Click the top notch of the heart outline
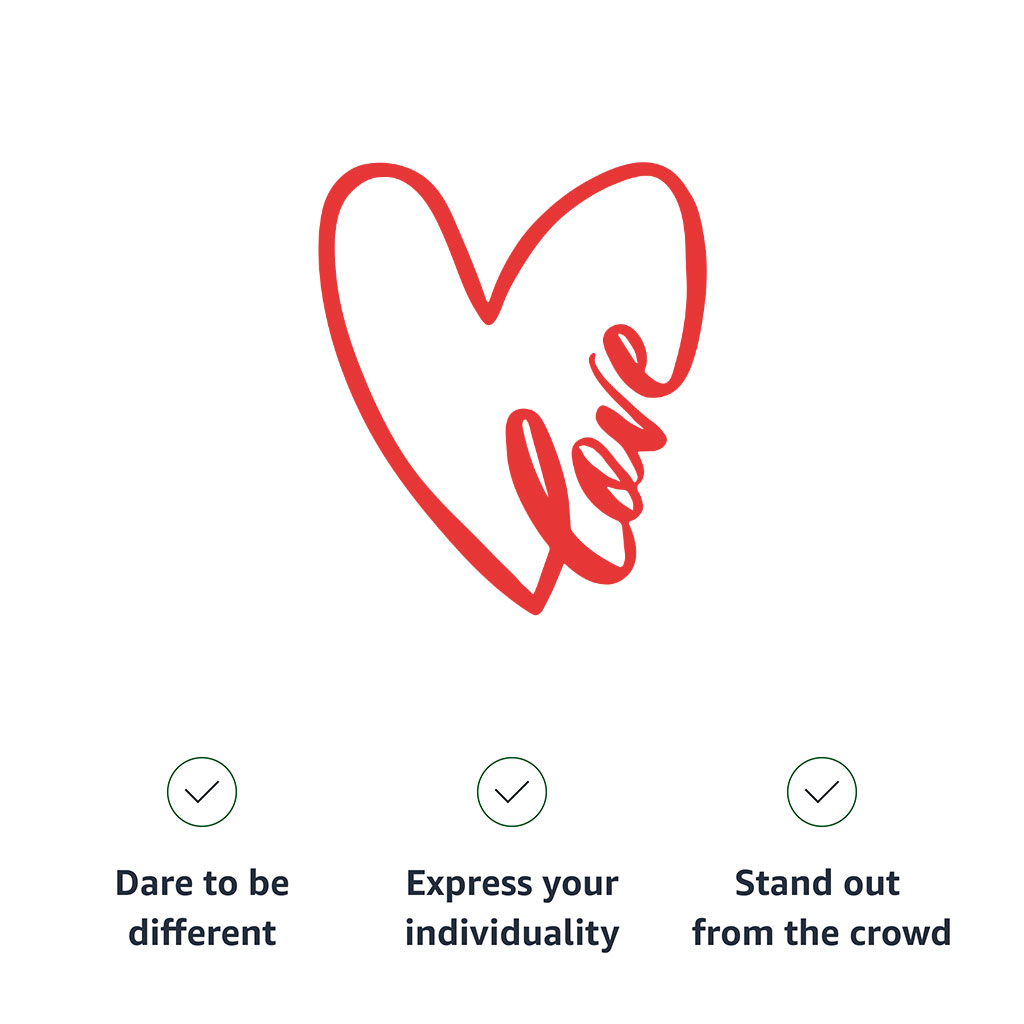The image size is (1024, 1024). coord(488,314)
